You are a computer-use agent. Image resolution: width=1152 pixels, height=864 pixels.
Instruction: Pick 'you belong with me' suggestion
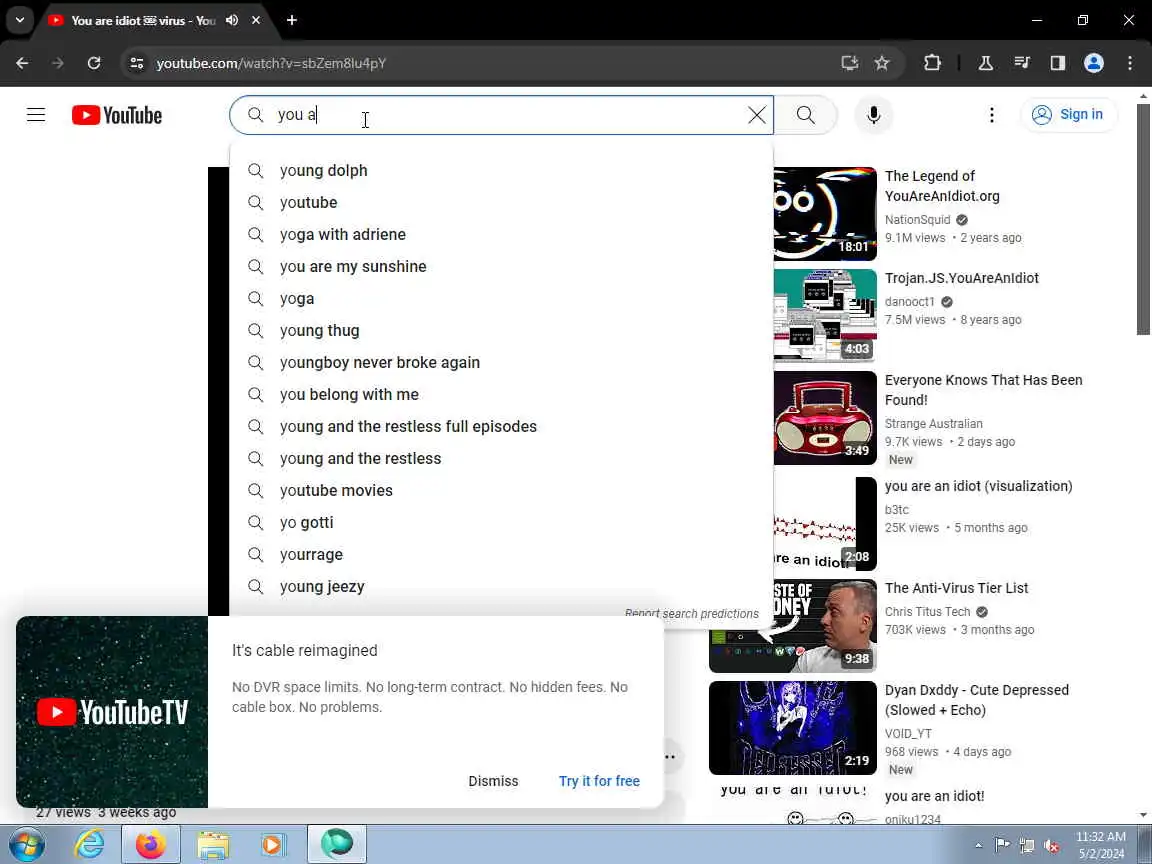(501, 395)
